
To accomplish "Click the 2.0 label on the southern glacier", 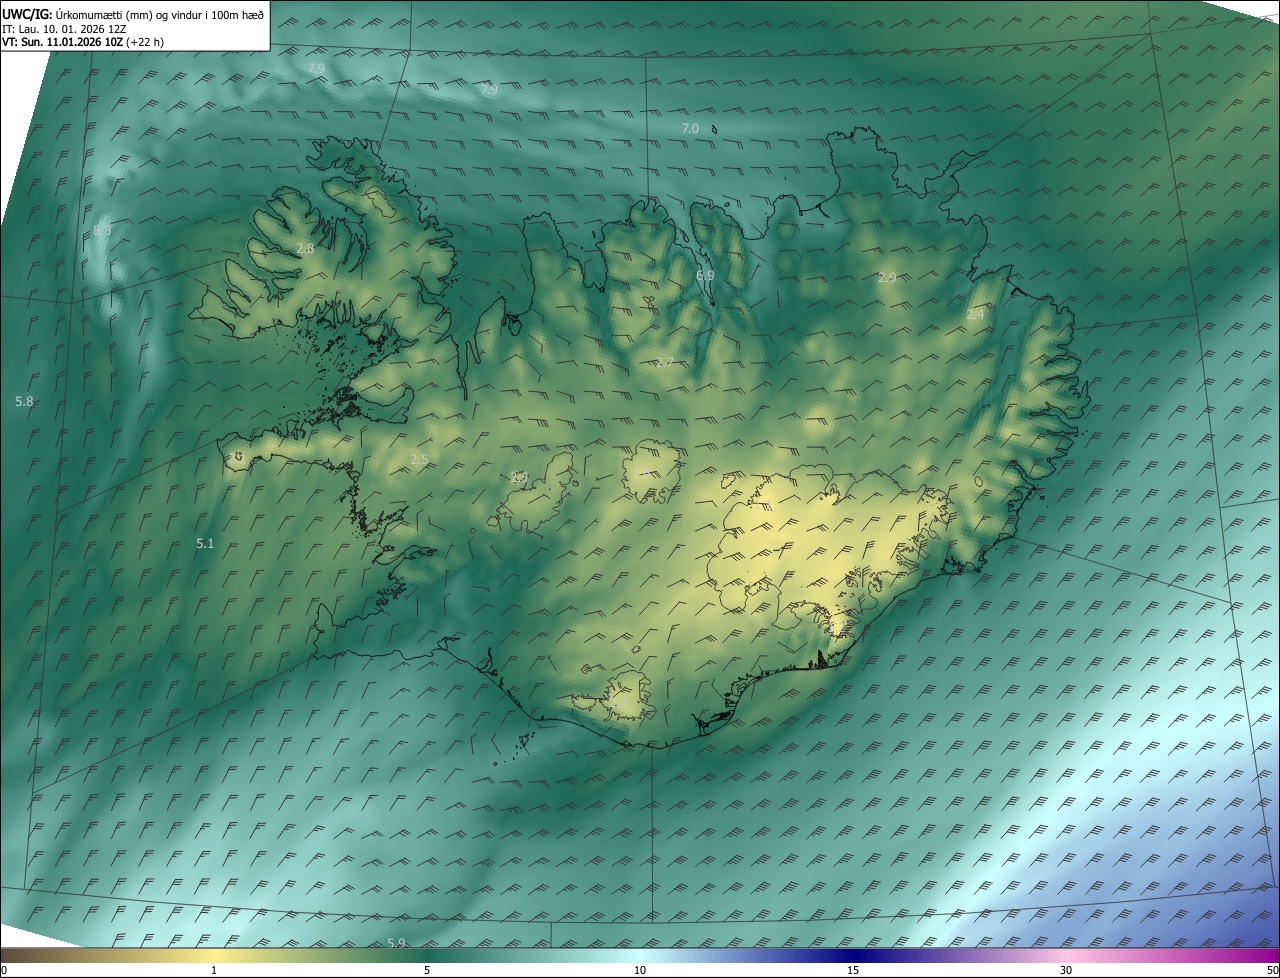I will click(619, 701).
